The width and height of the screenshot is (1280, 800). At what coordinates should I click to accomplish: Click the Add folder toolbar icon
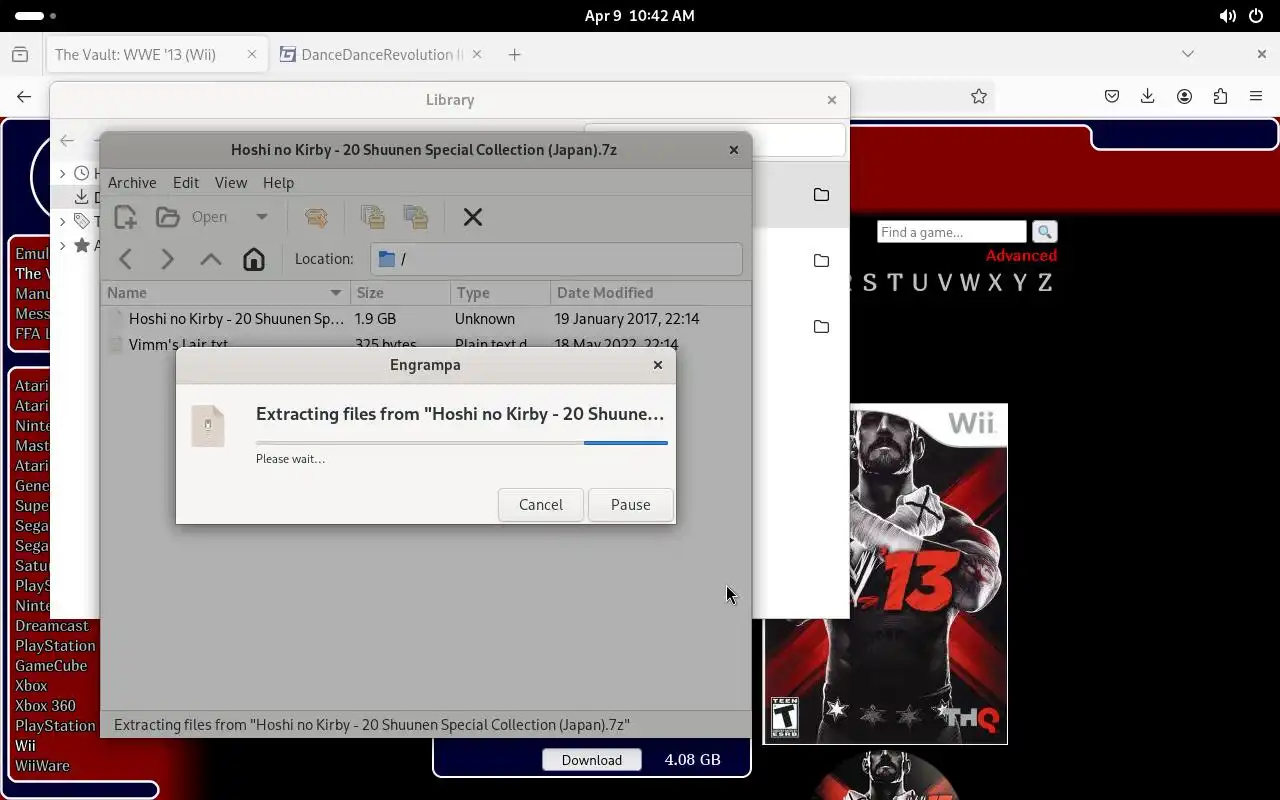point(416,217)
